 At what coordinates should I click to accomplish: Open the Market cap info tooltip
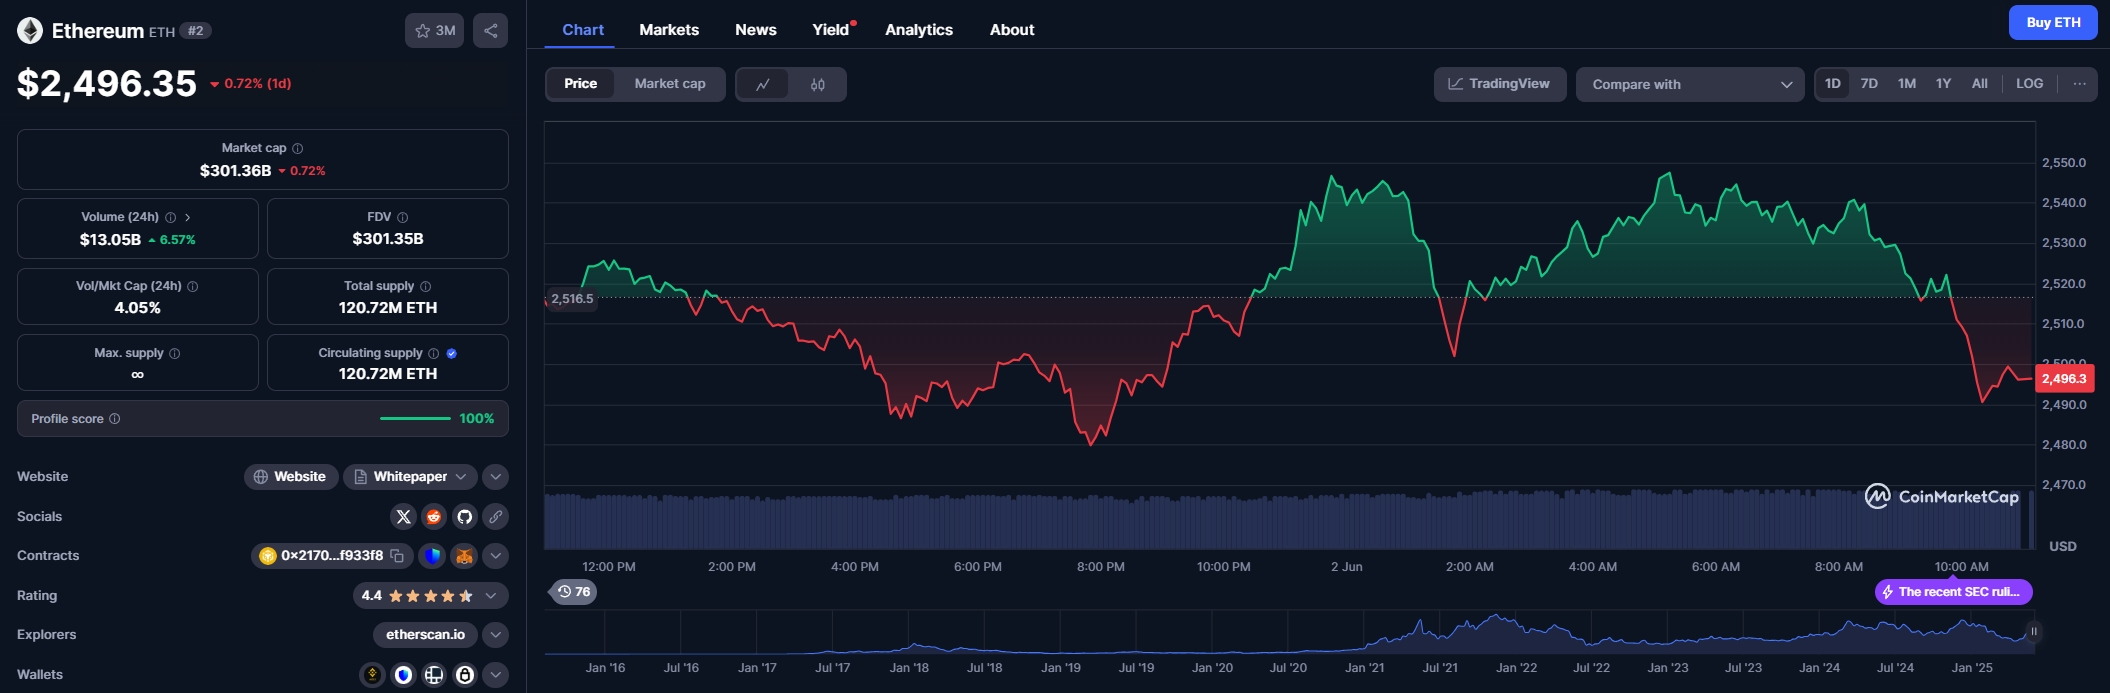pyautogui.click(x=297, y=148)
